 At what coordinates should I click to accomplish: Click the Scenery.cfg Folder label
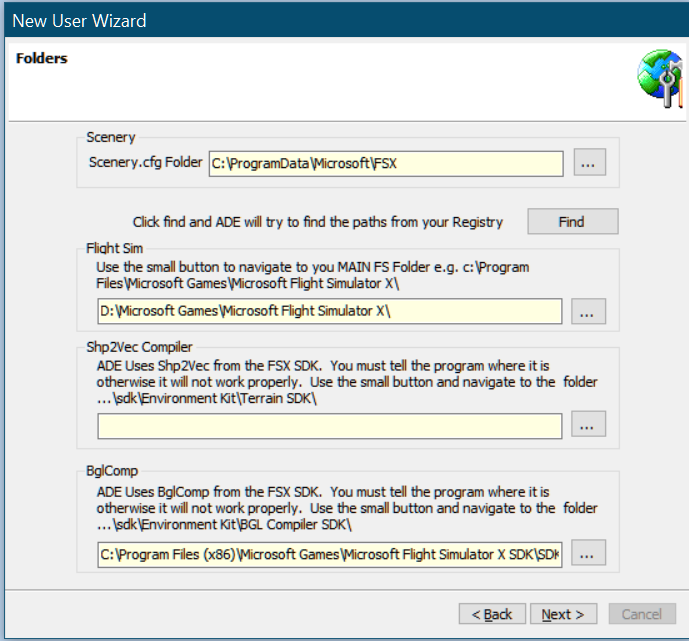tap(145, 163)
